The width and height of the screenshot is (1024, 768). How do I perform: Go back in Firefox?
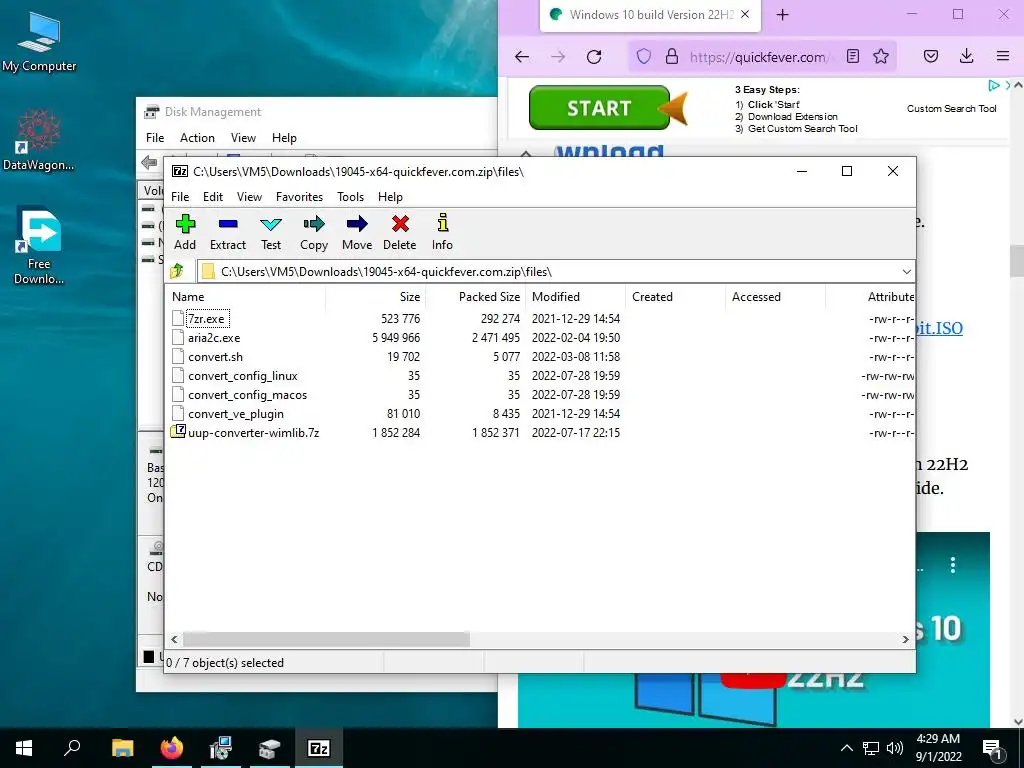point(522,57)
